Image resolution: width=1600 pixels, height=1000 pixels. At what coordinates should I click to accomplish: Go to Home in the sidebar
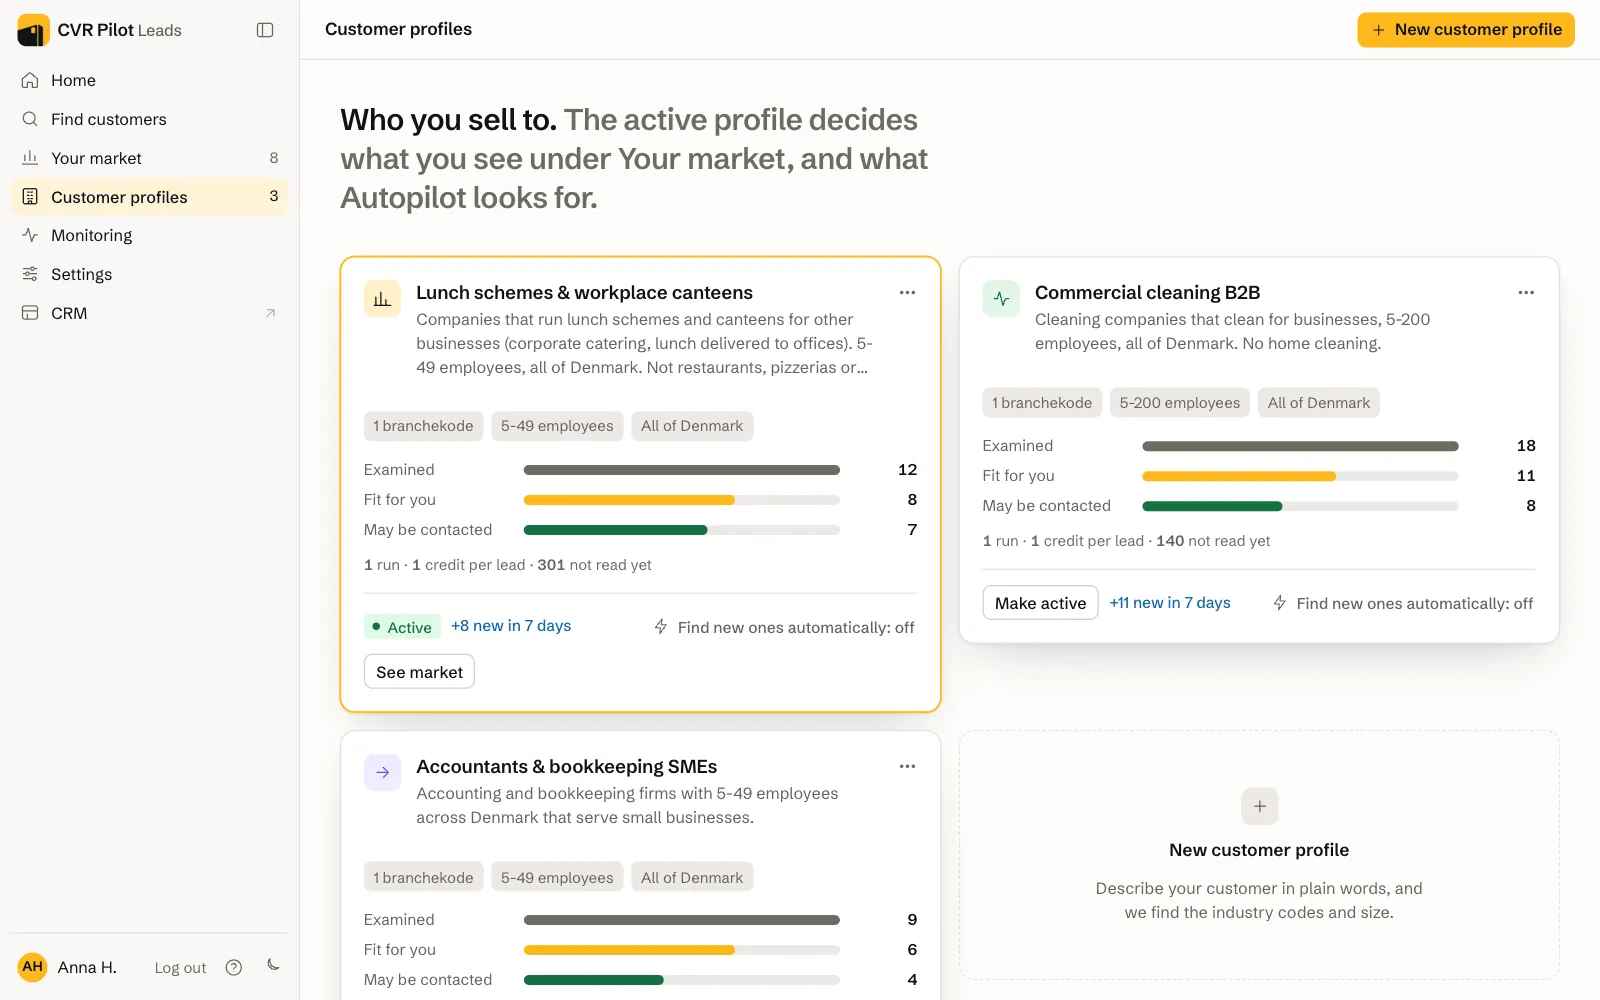[149, 80]
